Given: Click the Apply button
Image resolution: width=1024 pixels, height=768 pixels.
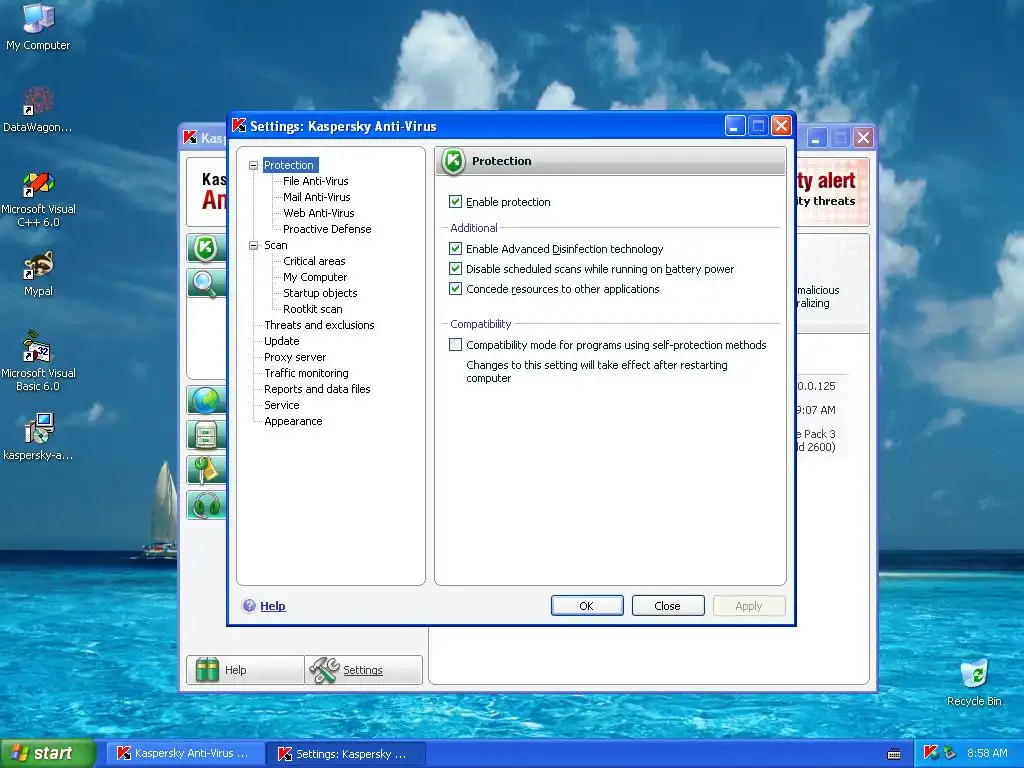Looking at the screenshot, I should [748, 605].
